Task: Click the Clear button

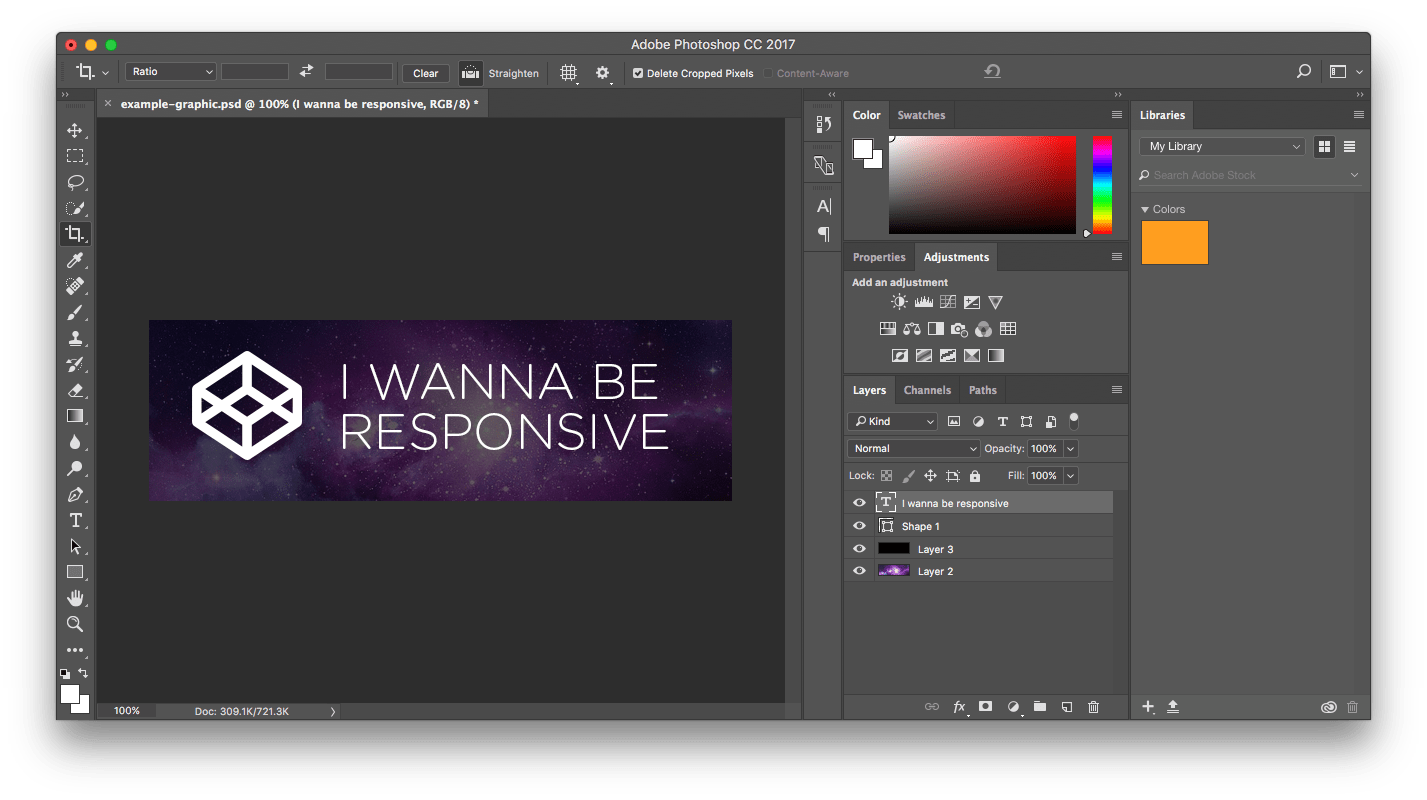Action: tap(426, 73)
